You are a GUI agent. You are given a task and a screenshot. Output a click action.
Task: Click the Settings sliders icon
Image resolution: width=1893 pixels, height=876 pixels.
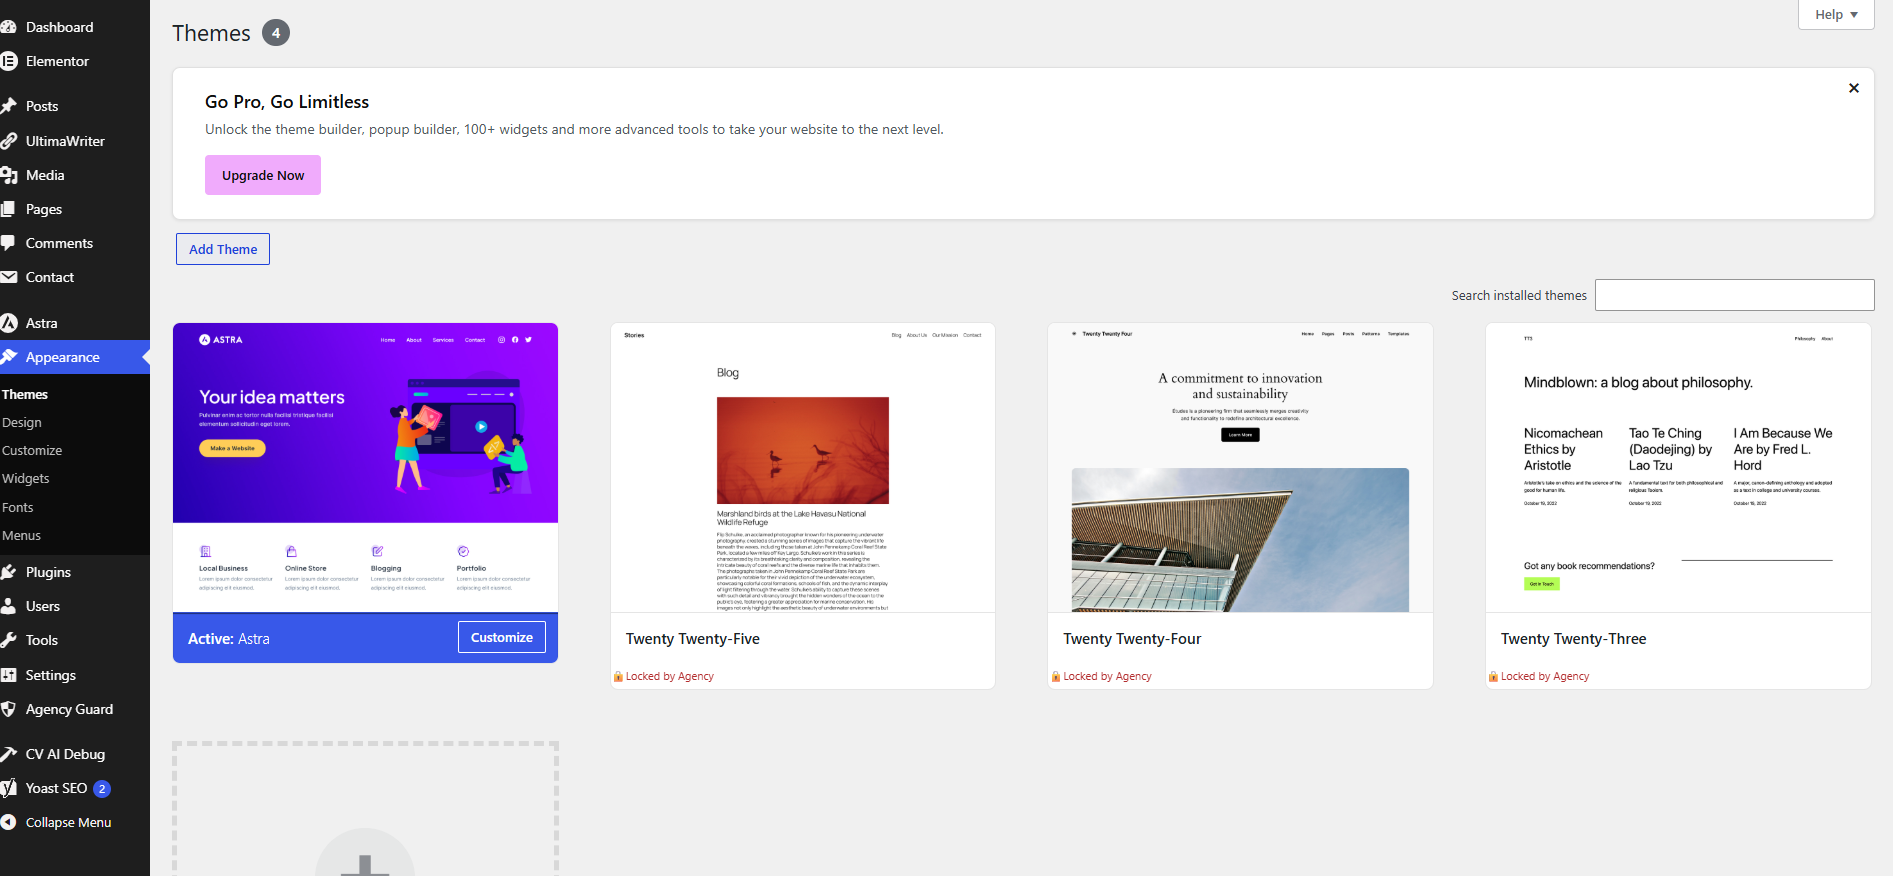(x=8, y=675)
